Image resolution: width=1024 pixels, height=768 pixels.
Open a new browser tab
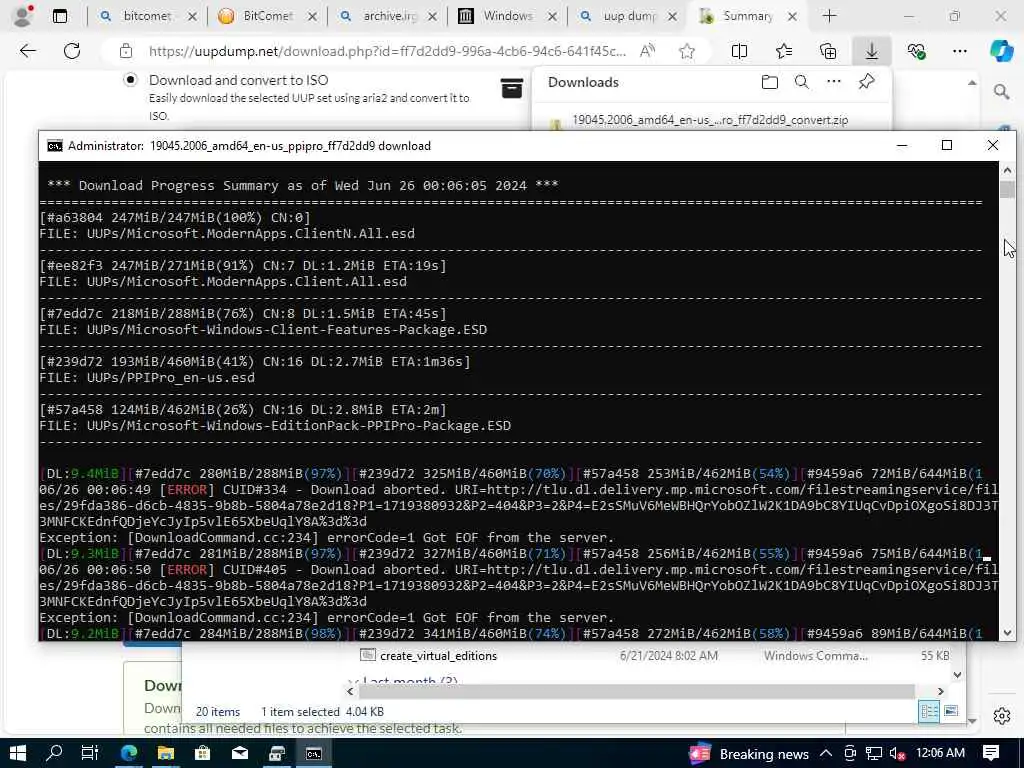click(x=829, y=16)
